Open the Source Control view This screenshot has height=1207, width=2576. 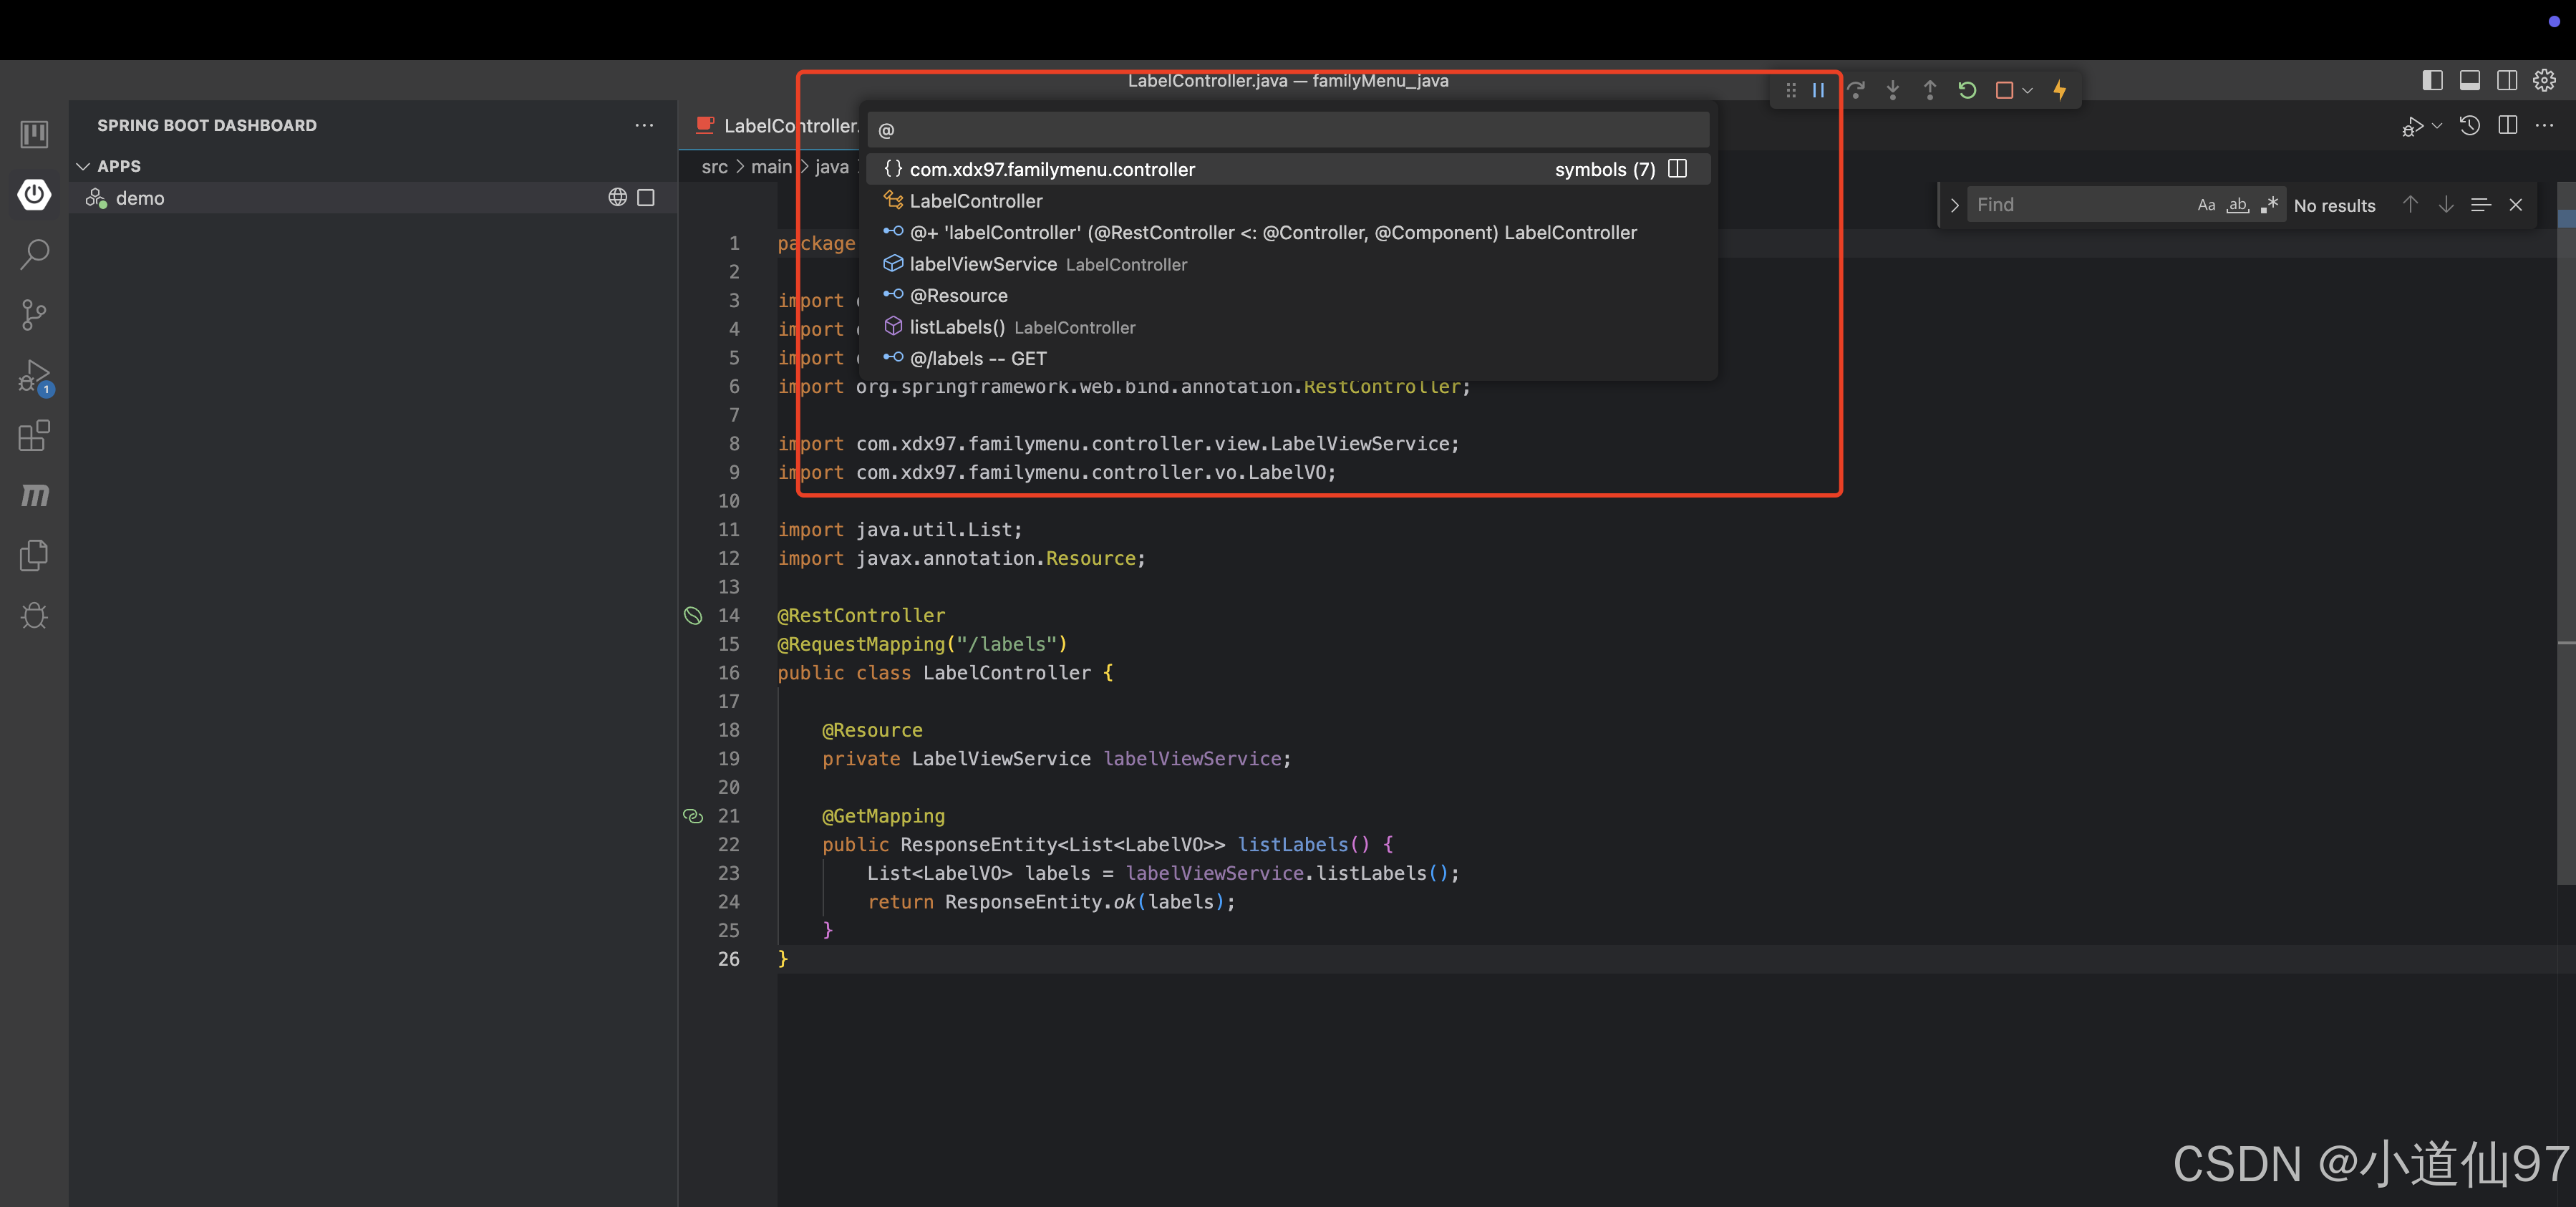click(x=34, y=315)
